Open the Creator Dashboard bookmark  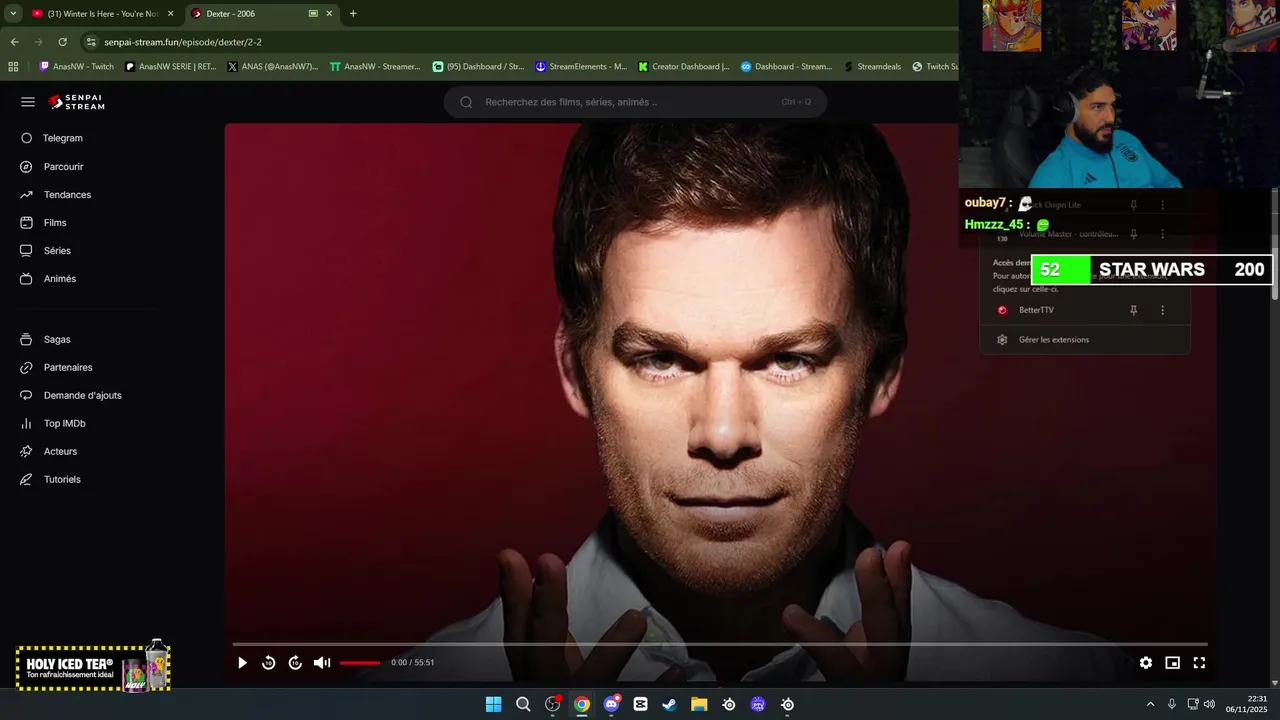point(684,67)
